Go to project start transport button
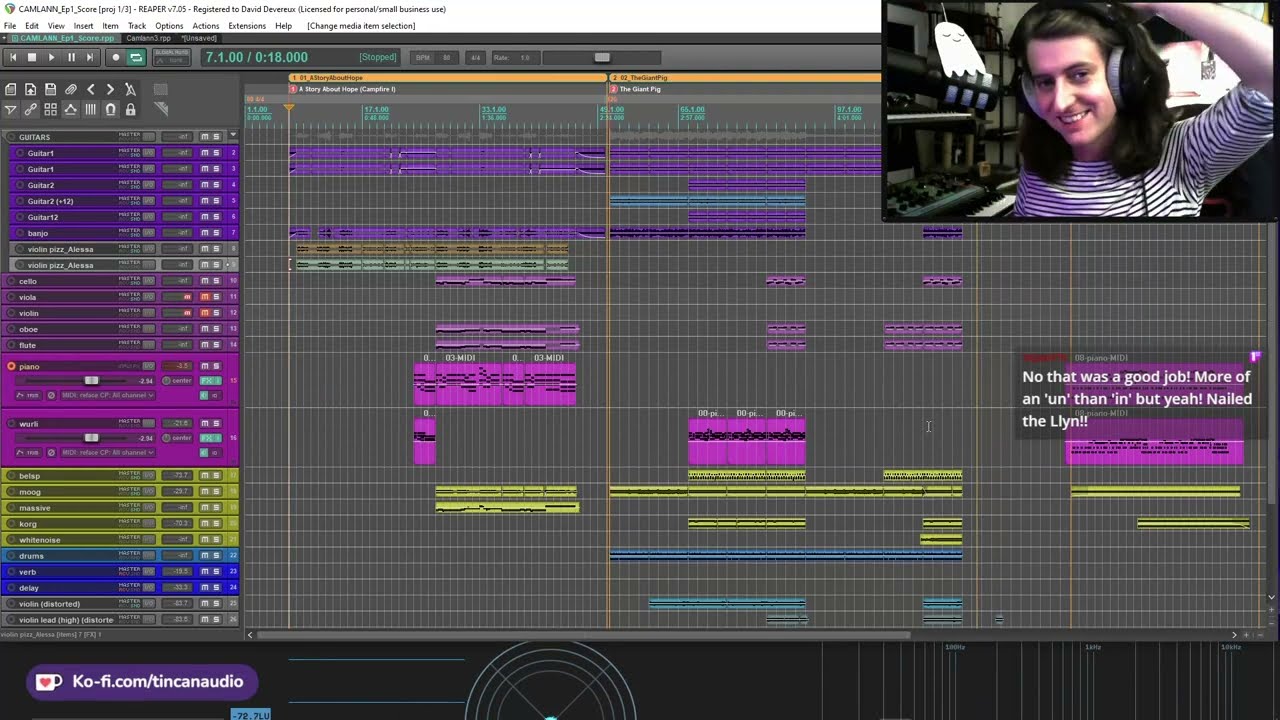1280x720 pixels. coord(12,58)
